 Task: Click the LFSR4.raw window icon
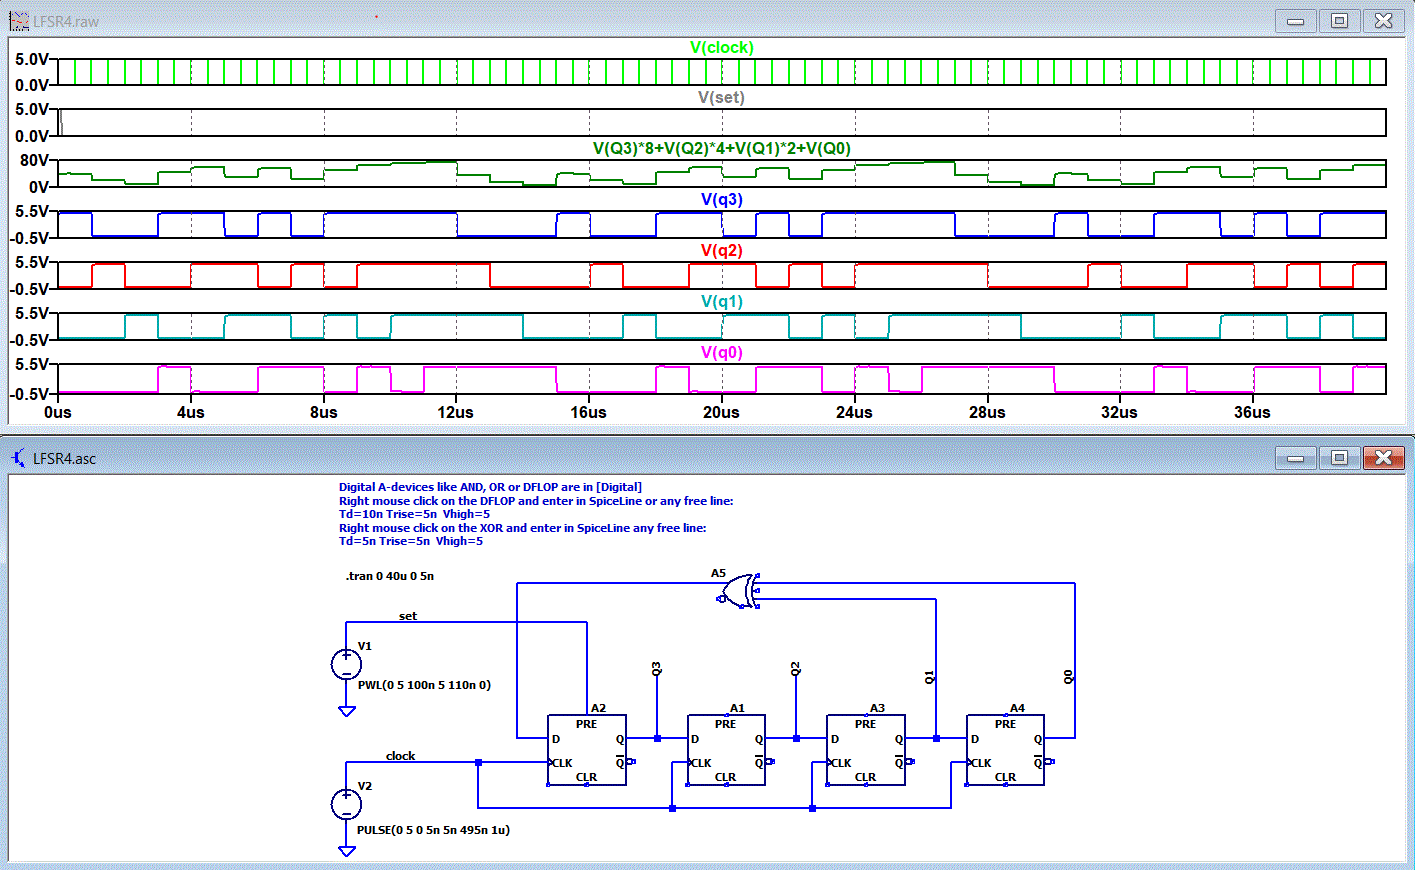19,21
